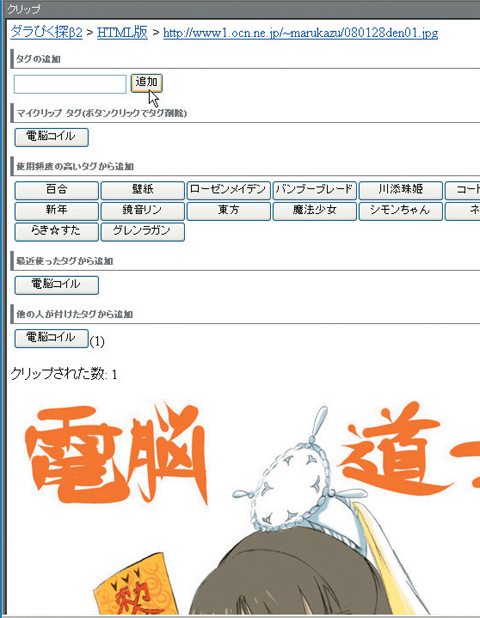Add the 百合 tag

56,190
